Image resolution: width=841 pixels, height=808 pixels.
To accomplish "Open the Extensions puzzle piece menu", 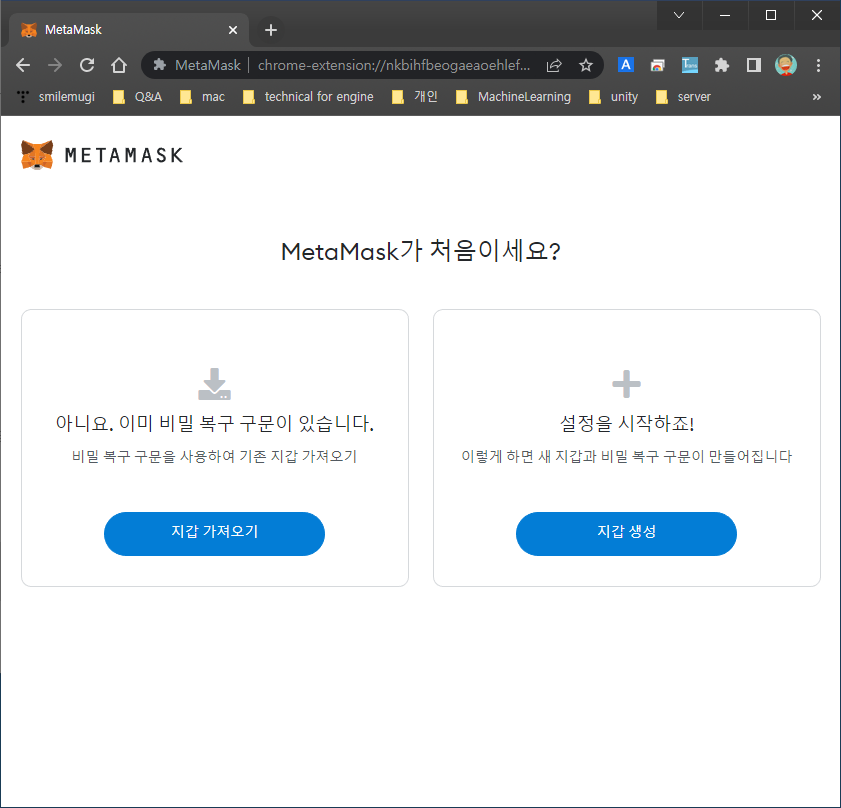I will (722, 65).
